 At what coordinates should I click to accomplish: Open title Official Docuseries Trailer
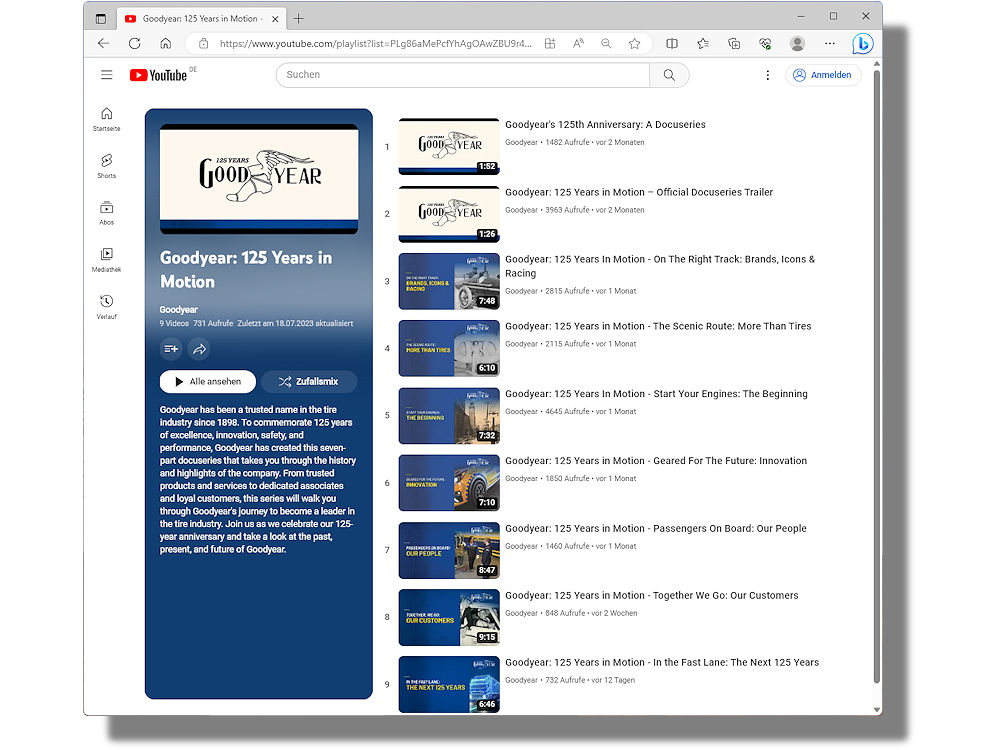(x=639, y=192)
